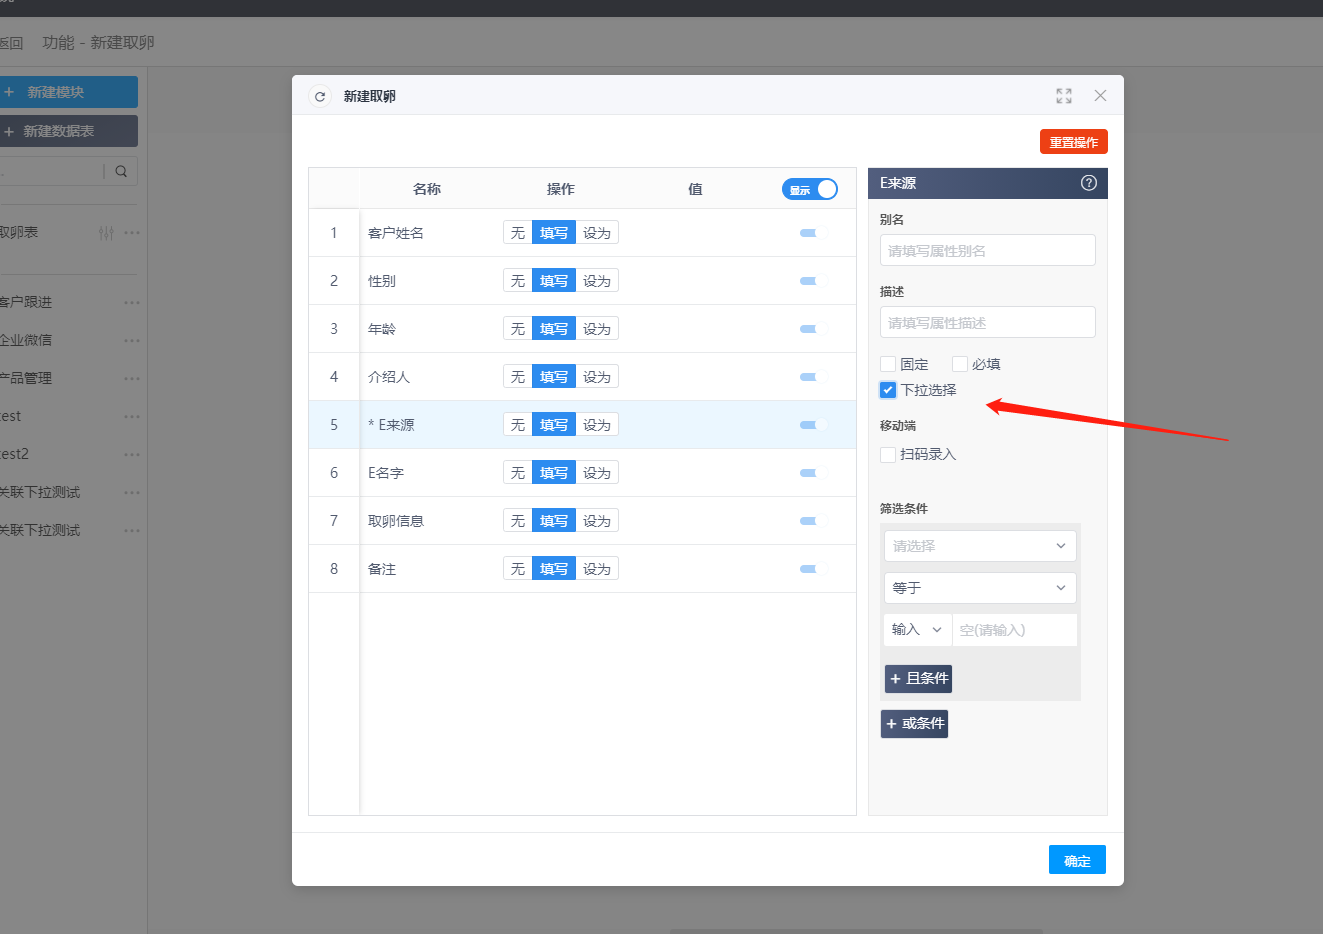The width and height of the screenshot is (1323, 934).
Task: Toggle display switch for 介绍人 row
Action: pyautogui.click(x=812, y=377)
